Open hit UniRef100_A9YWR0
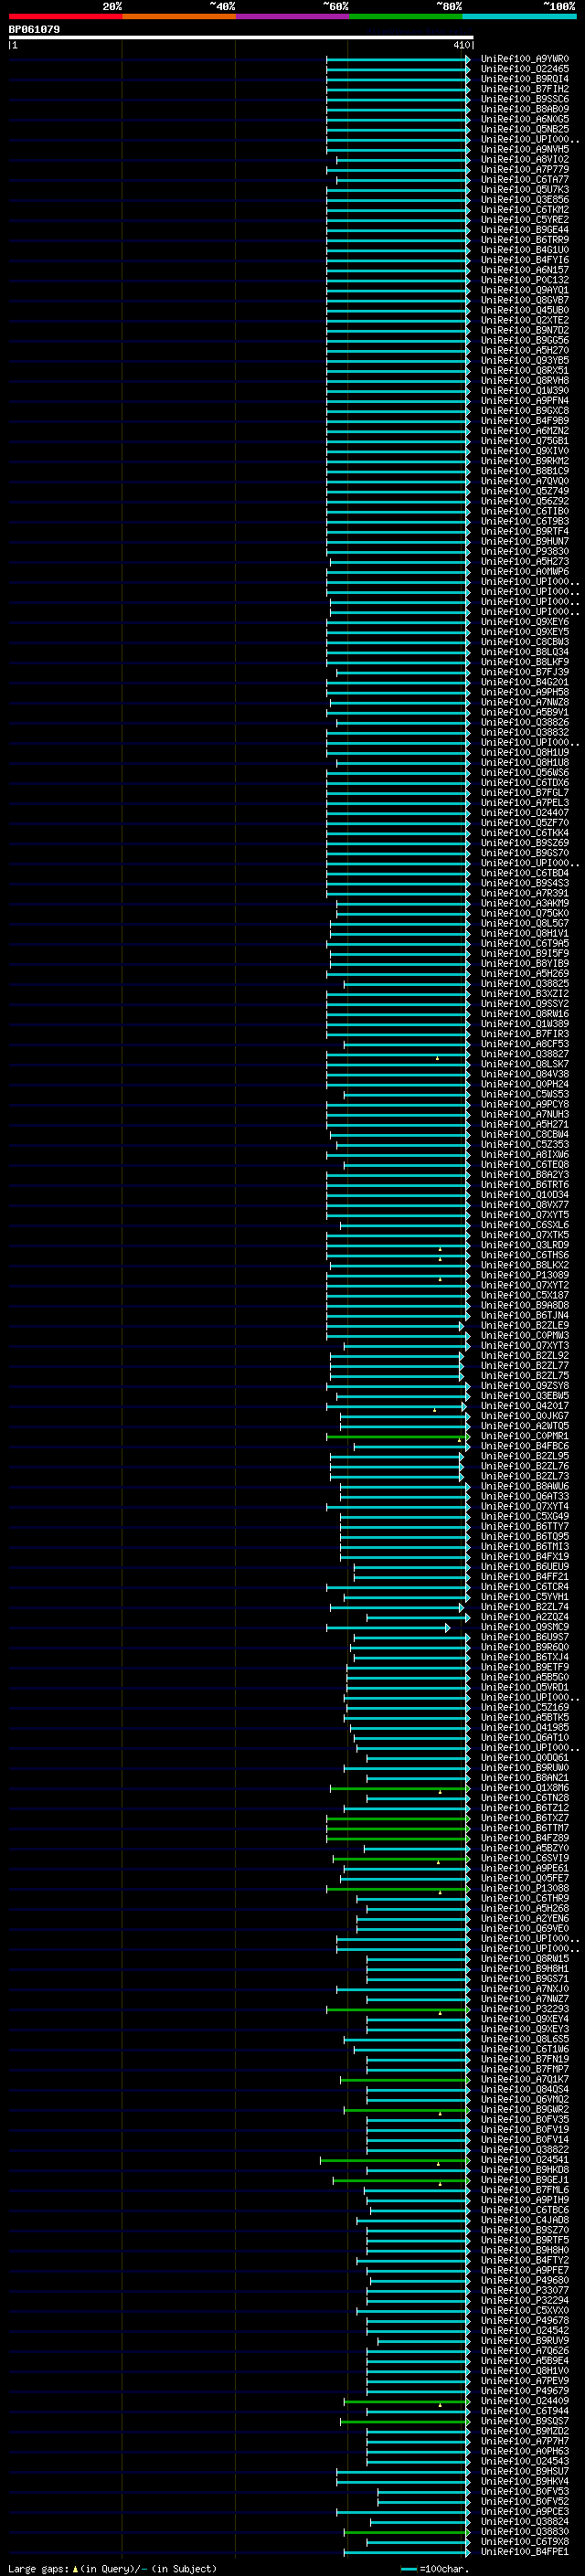Image resolution: width=585 pixels, height=2576 pixels. 525,59
